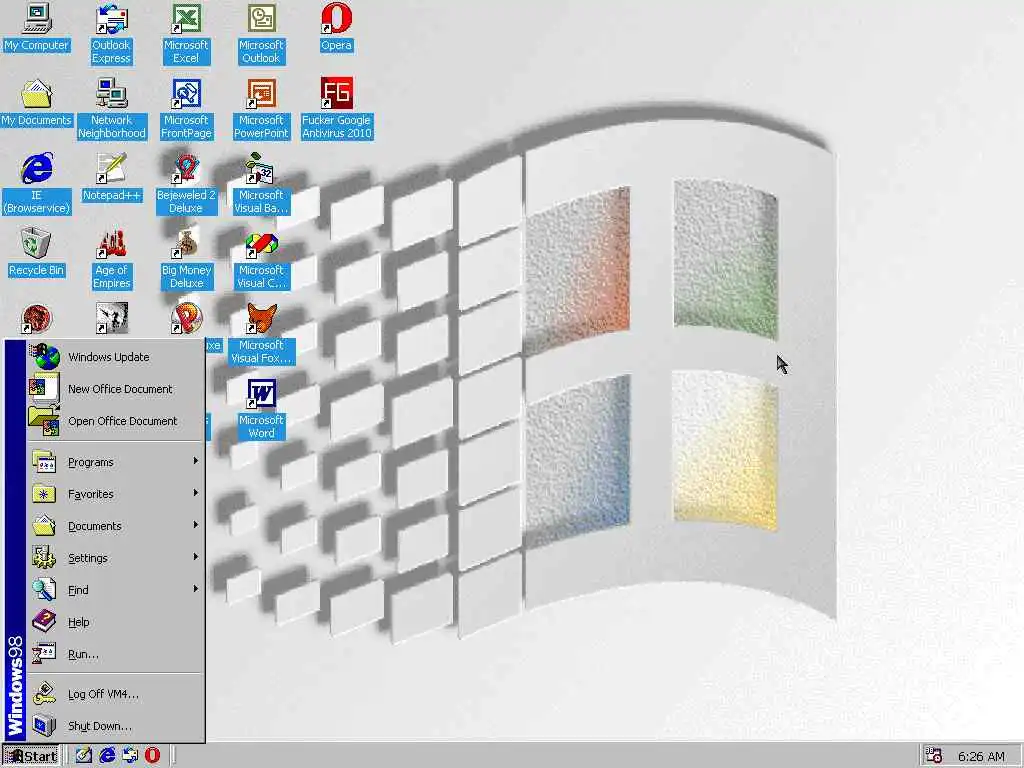Open Help from the Start menu
The width and height of the screenshot is (1024, 768).
tap(116, 622)
